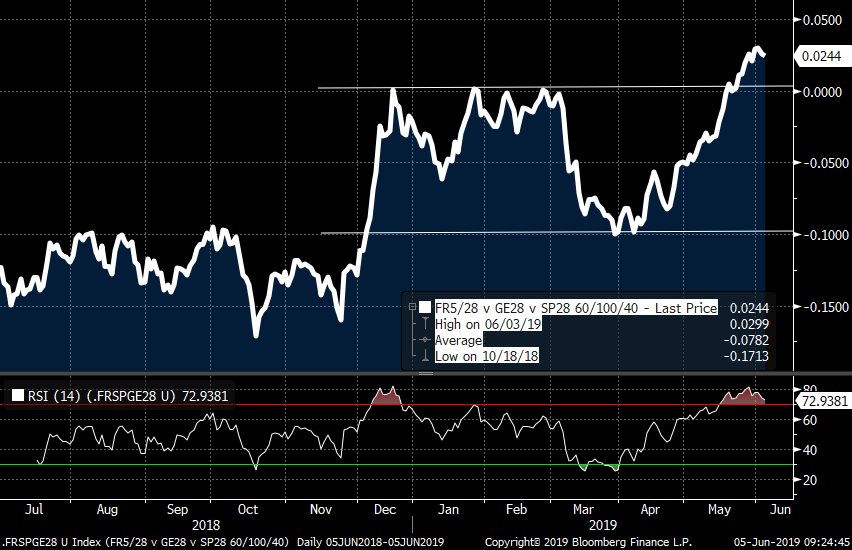Click the 0.0500 axis label
The width and height of the screenshot is (852, 550).
click(x=822, y=20)
